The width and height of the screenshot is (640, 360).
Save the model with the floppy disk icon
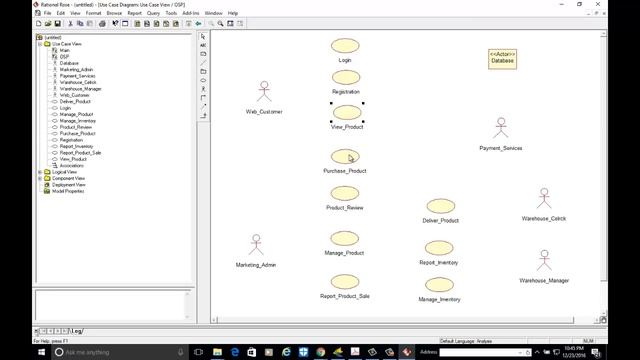click(58, 24)
